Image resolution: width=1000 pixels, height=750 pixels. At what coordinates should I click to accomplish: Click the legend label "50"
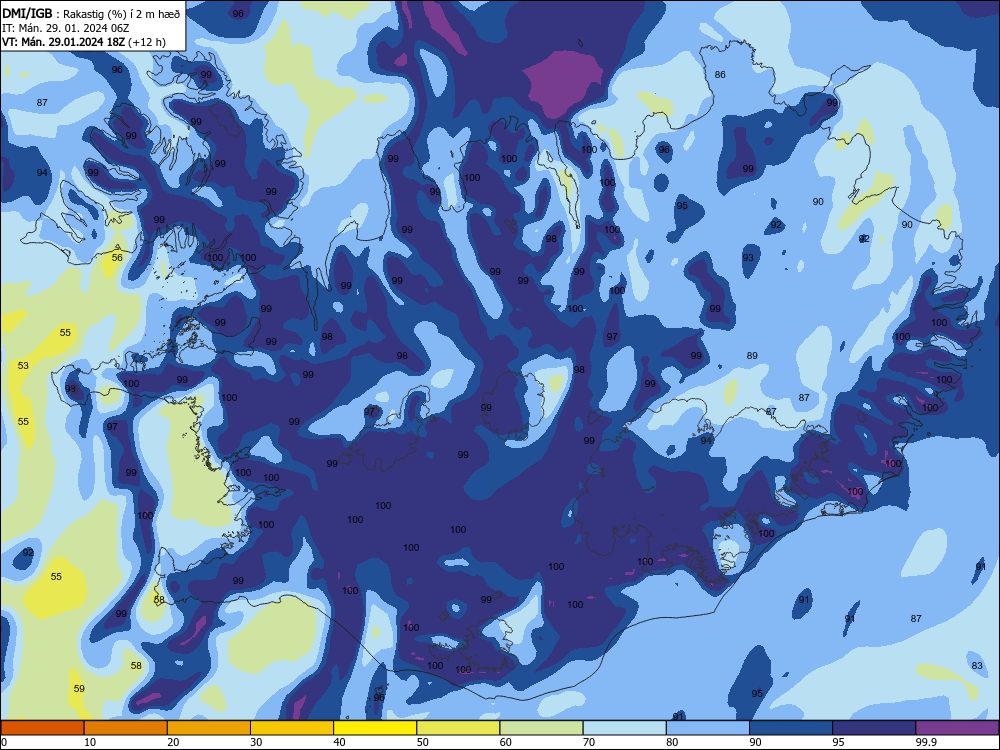(423, 742)
